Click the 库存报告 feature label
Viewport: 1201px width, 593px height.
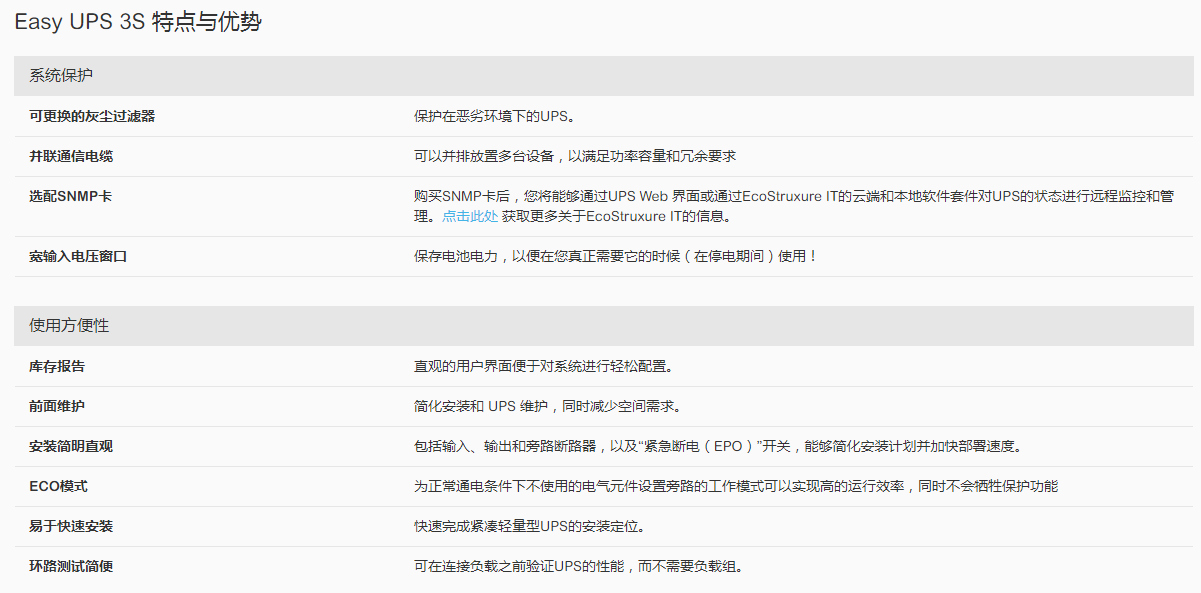(57, 366)
